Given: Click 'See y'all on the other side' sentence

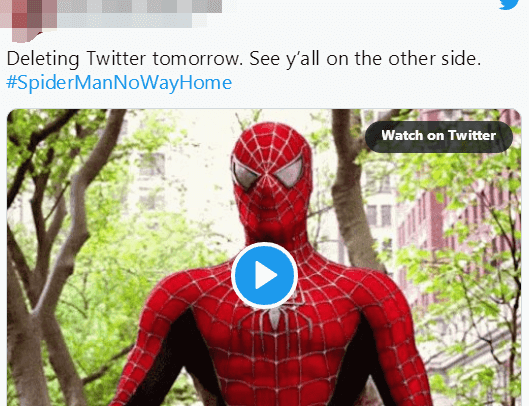Looking at the screenshot, I should click(365, 59).
